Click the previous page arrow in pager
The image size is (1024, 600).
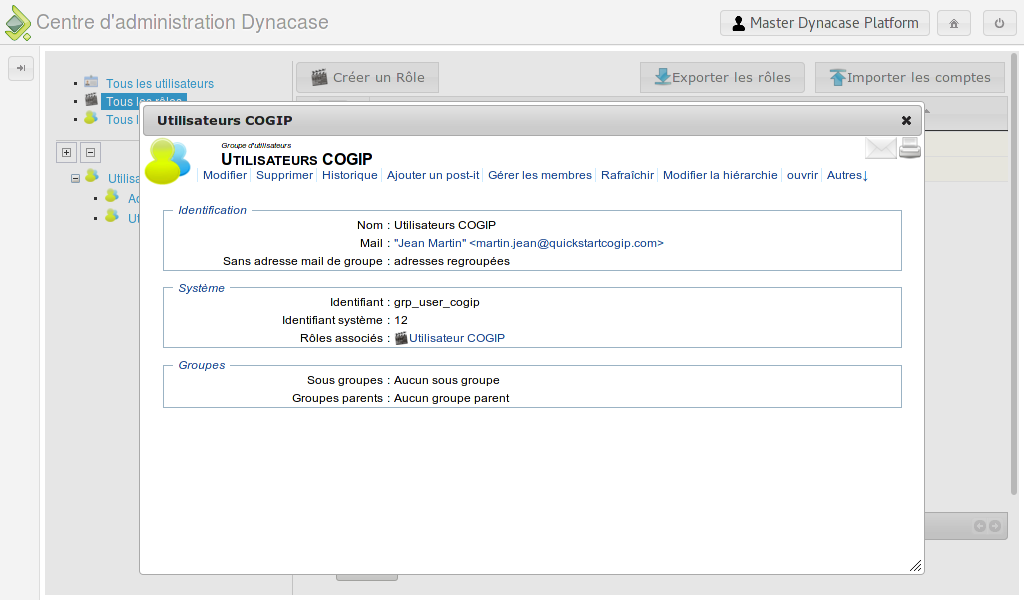point(980,526)
